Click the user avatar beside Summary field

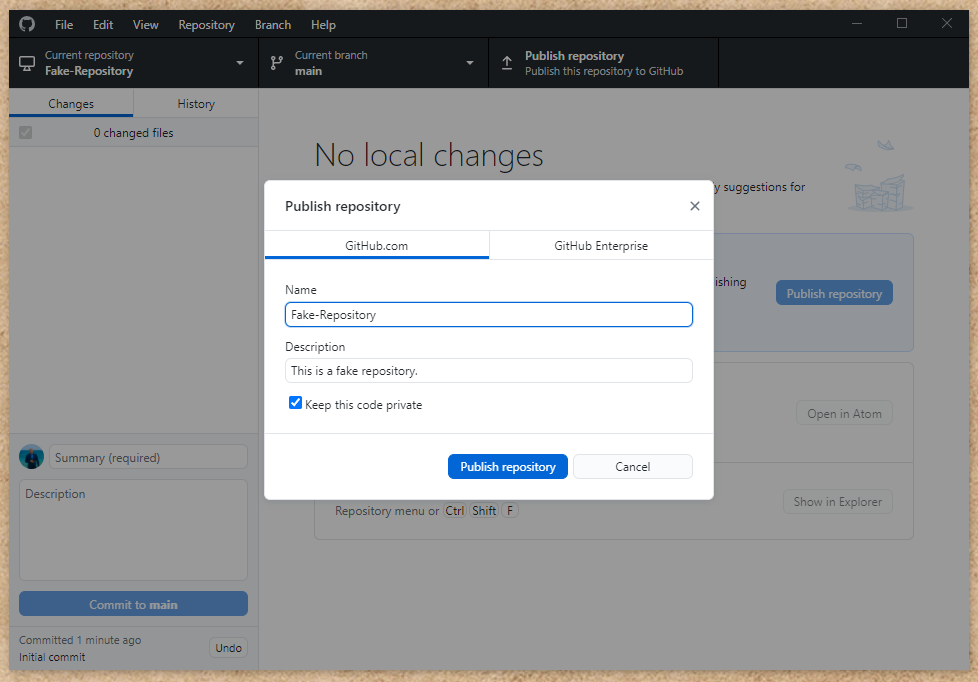[x=31, y=457]
